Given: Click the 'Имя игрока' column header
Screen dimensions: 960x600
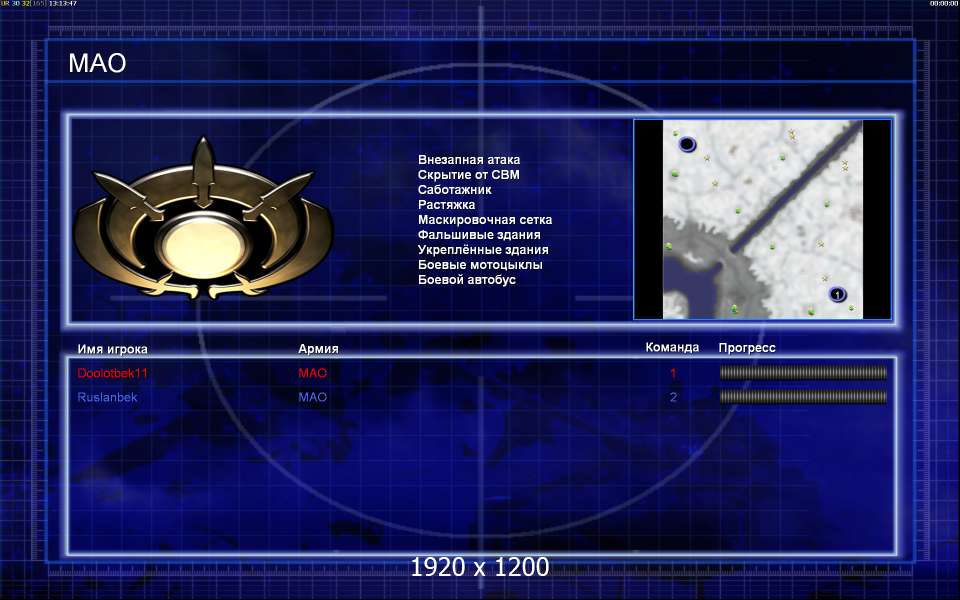Looking at the screenshot, I should pyautogui.click(x=112, y=349).
